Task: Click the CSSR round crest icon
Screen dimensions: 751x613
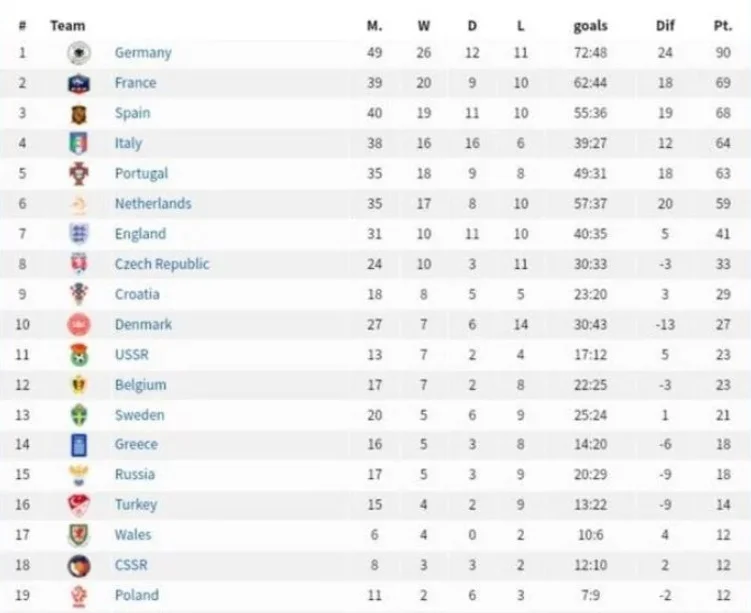Action: click(78, 565)
